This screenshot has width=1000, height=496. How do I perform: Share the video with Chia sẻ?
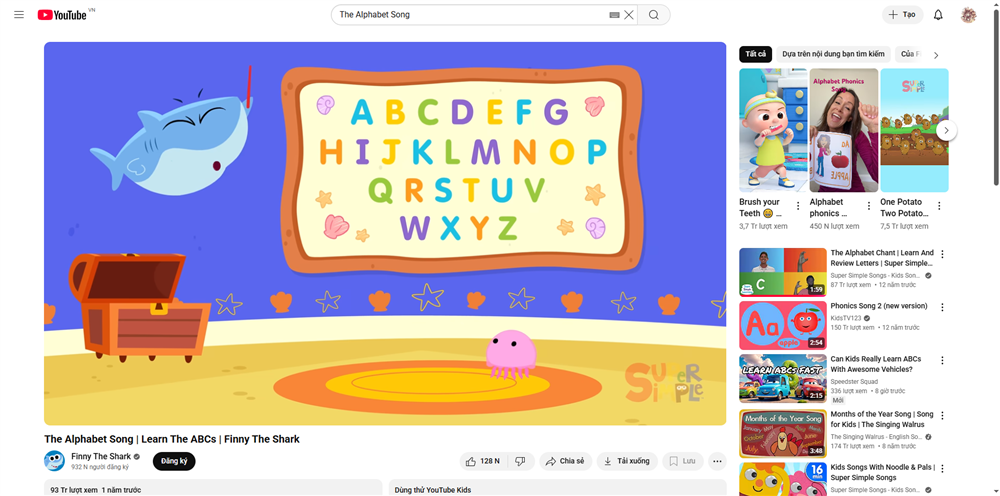[x=566, y=461]
